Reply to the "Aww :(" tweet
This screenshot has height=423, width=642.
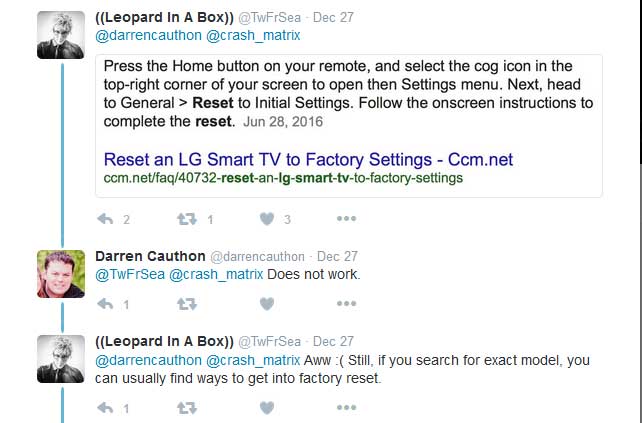(105, 408)
